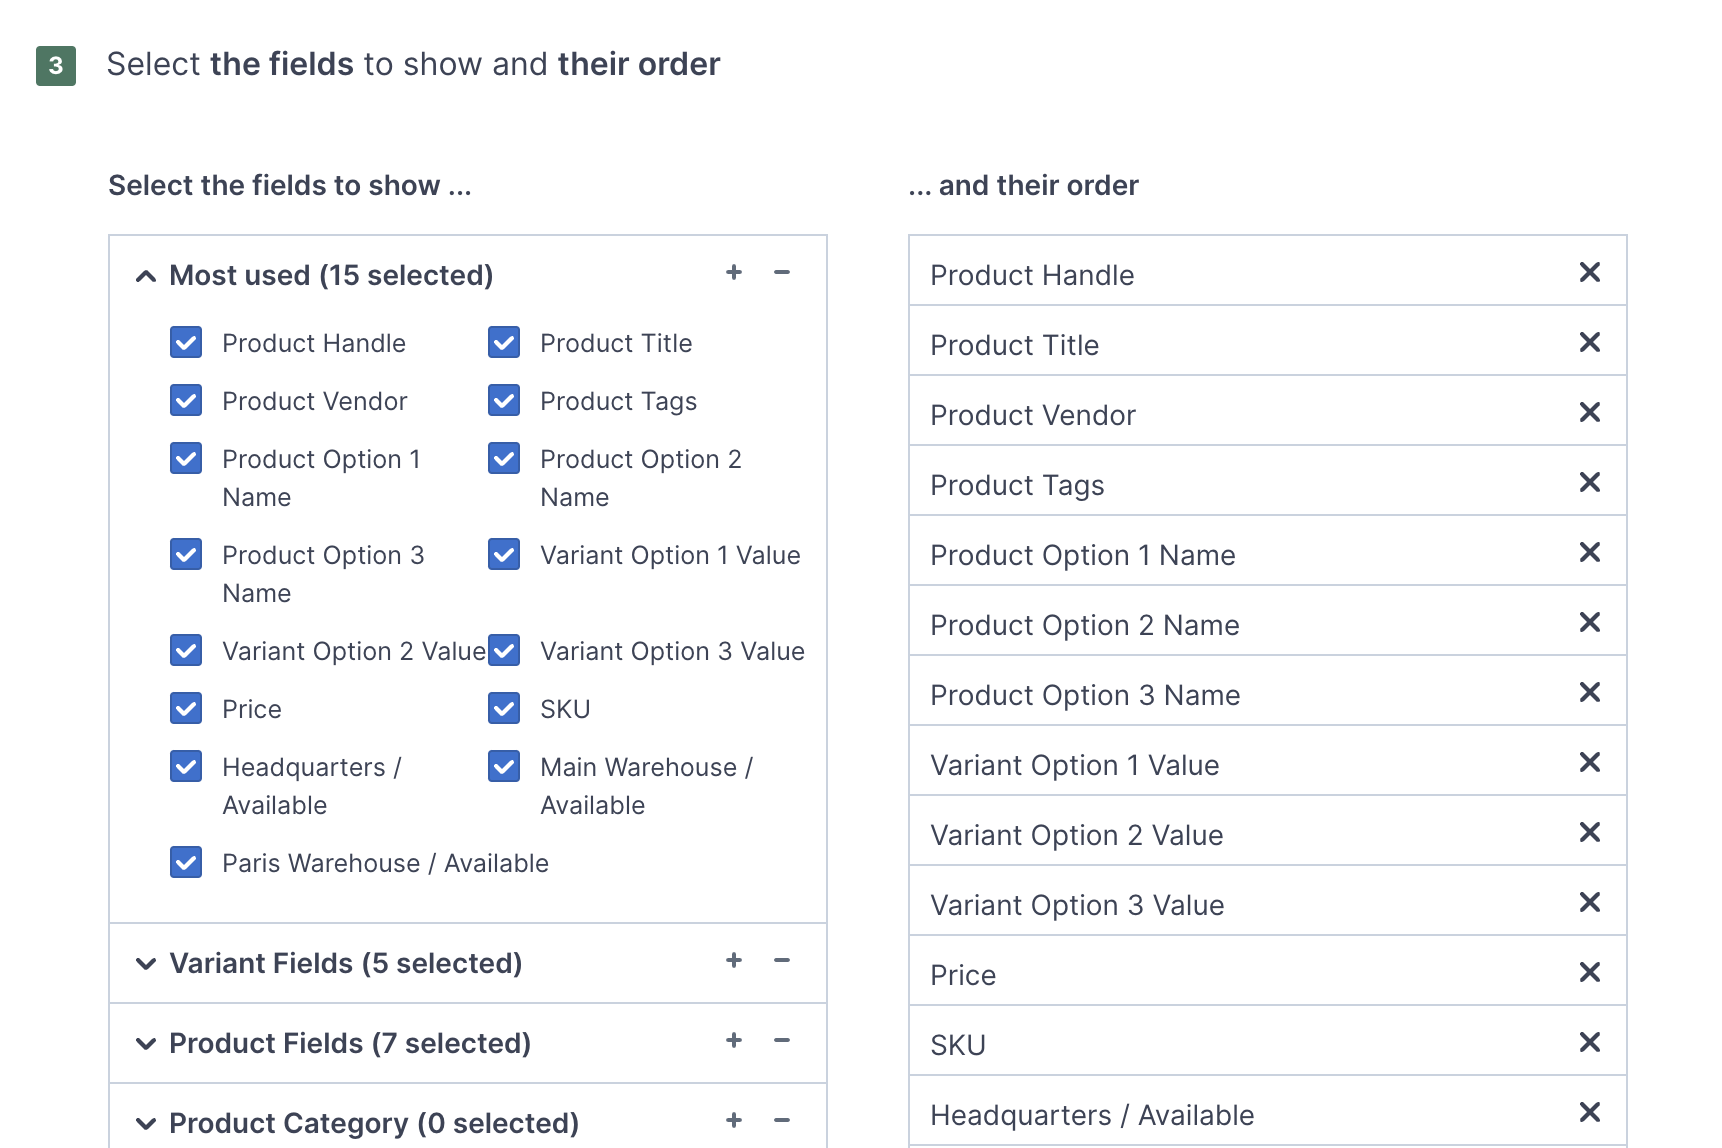The height and width of the screenshot is (1148, 1722).
Task: Disable the Paris Warehouse / Available field
Action: (x=186, y=862)
